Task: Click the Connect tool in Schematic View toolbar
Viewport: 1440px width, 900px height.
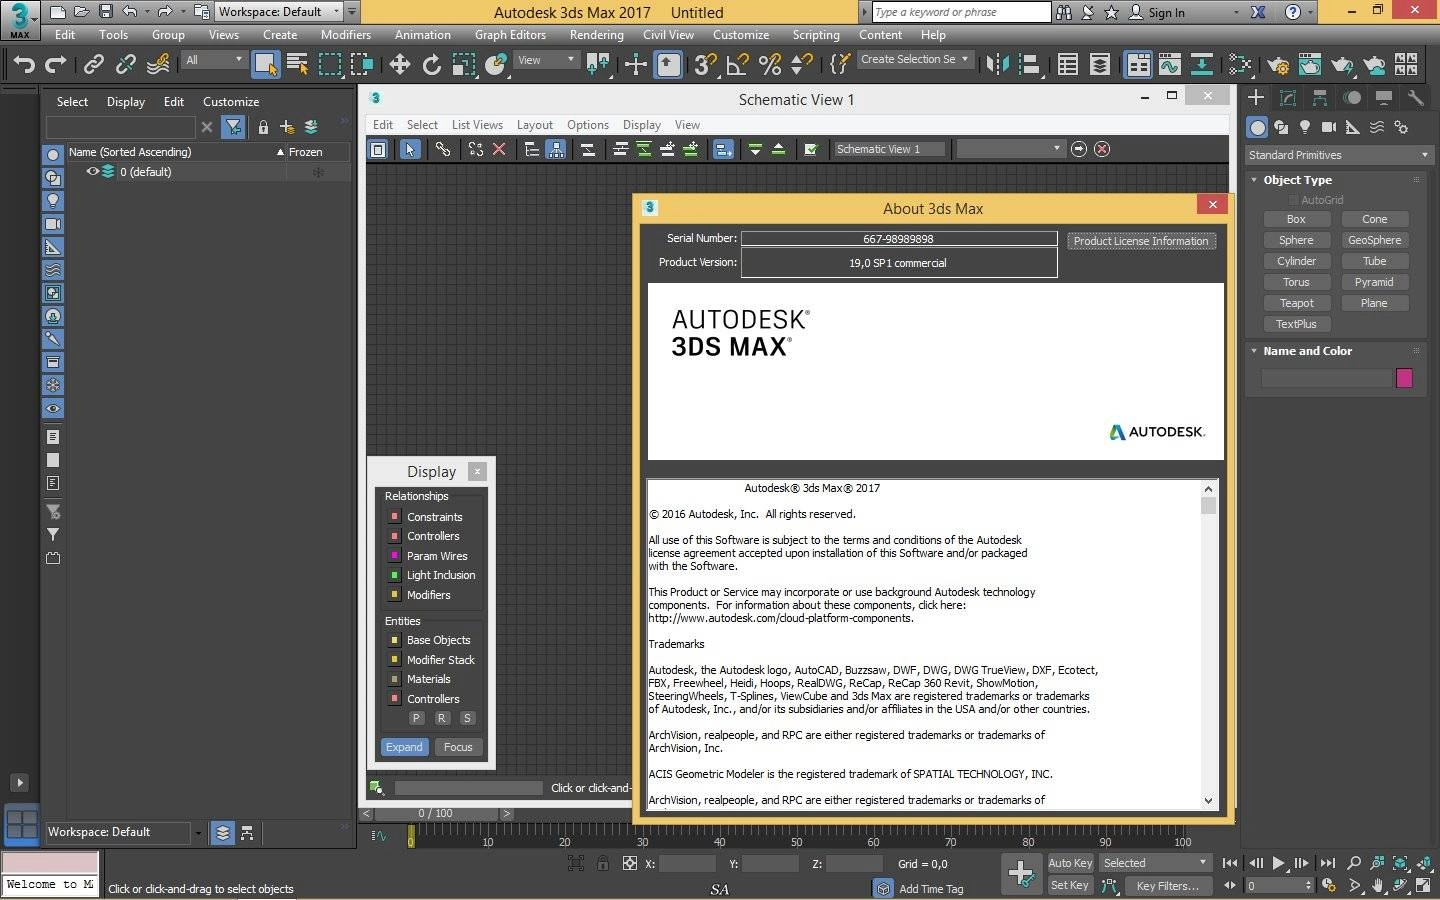Action: pyautogui.click(x=442, y=149)
